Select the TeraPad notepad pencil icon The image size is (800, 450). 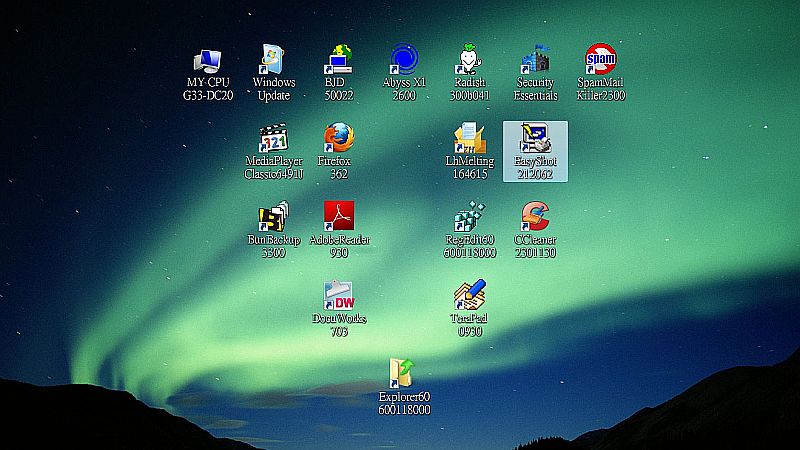(469, 296)
